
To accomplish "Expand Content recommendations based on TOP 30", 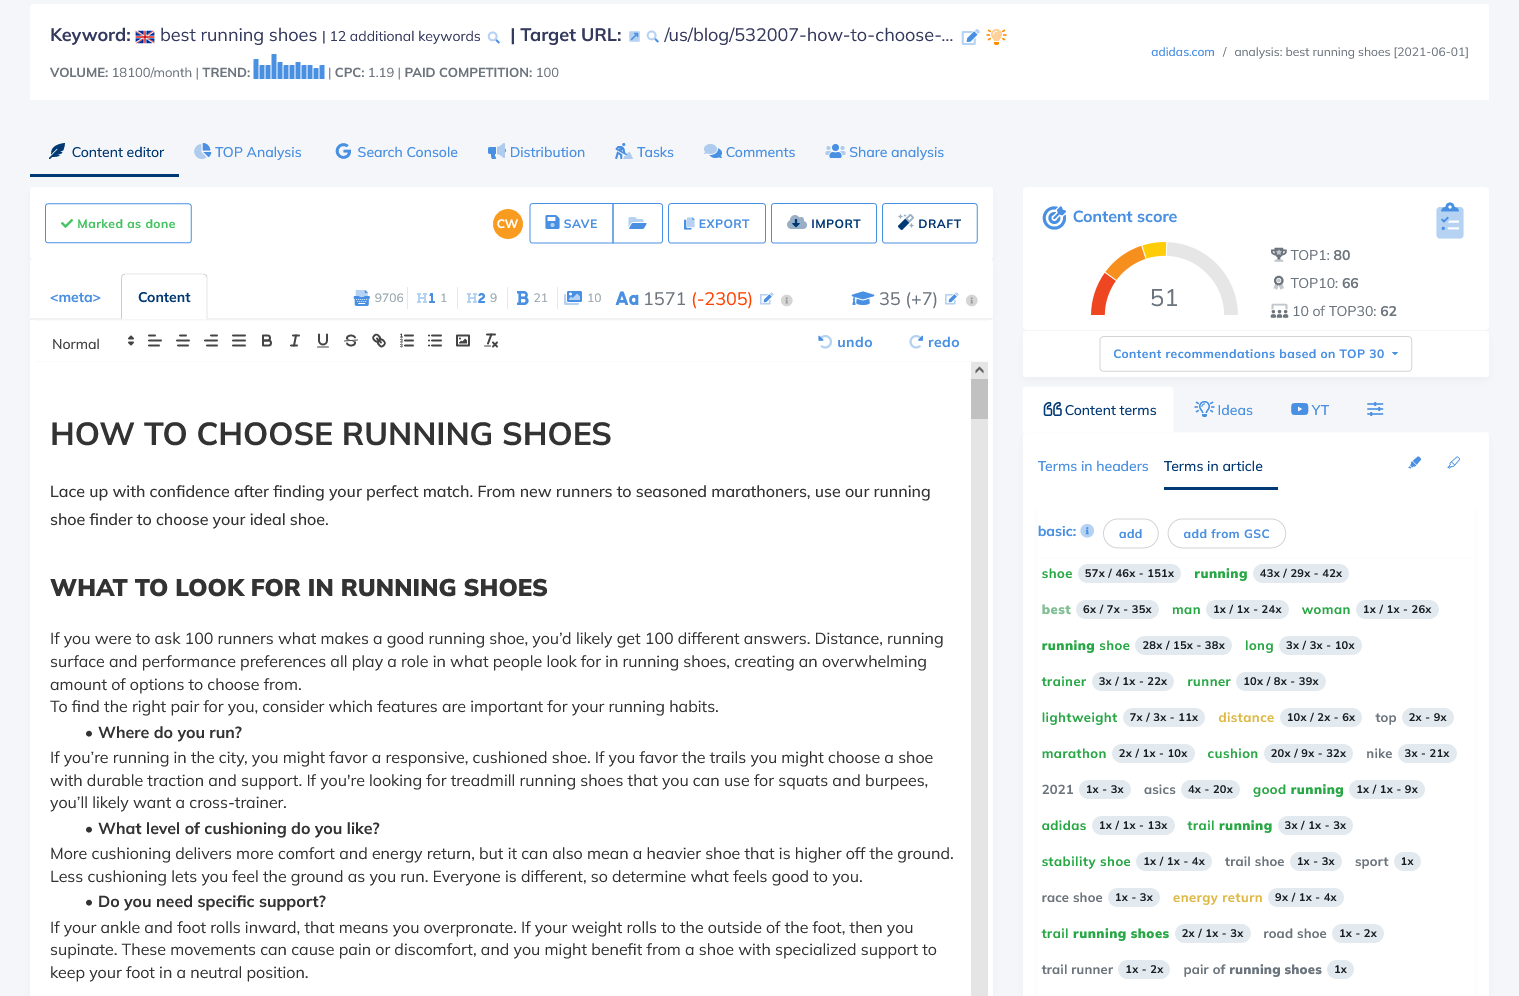I will tap(1255, 354).
